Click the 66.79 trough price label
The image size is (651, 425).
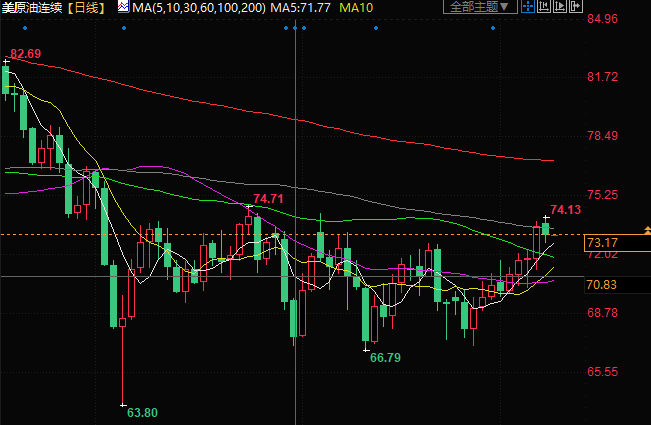[x=385, y=357]
